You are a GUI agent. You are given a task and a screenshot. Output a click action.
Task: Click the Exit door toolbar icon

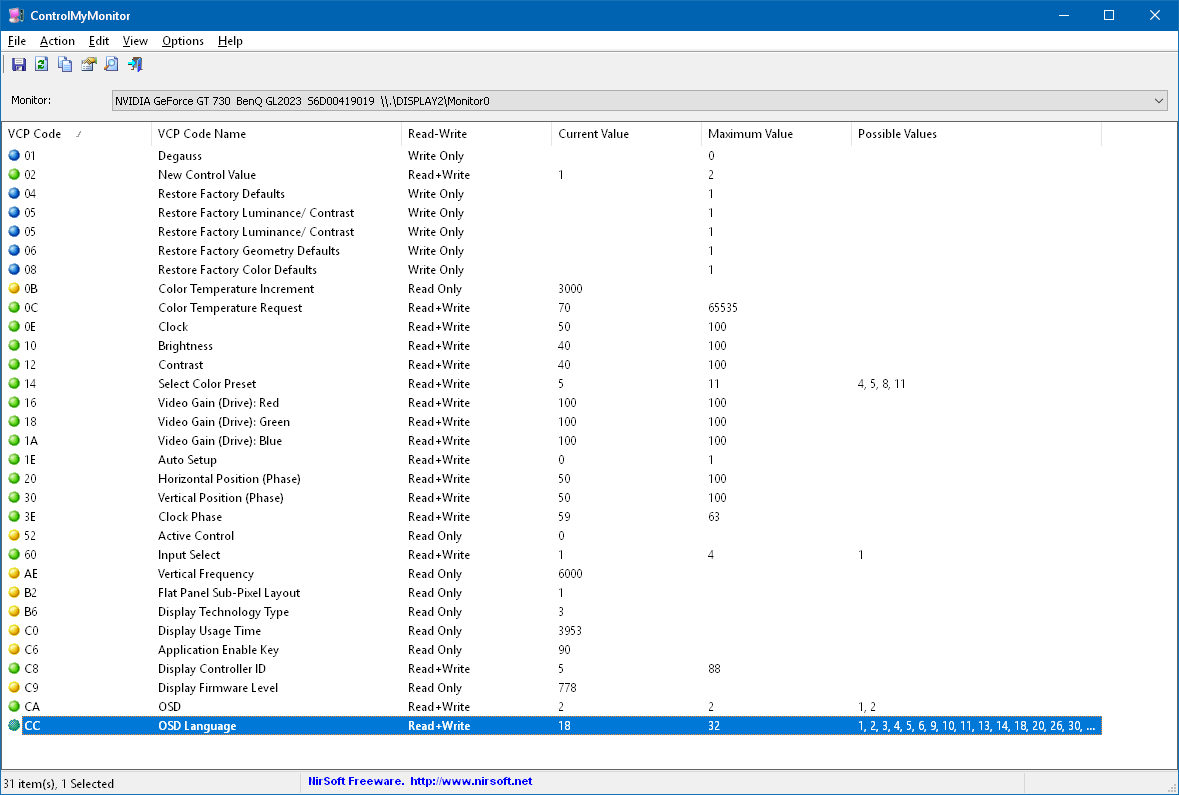135,65
